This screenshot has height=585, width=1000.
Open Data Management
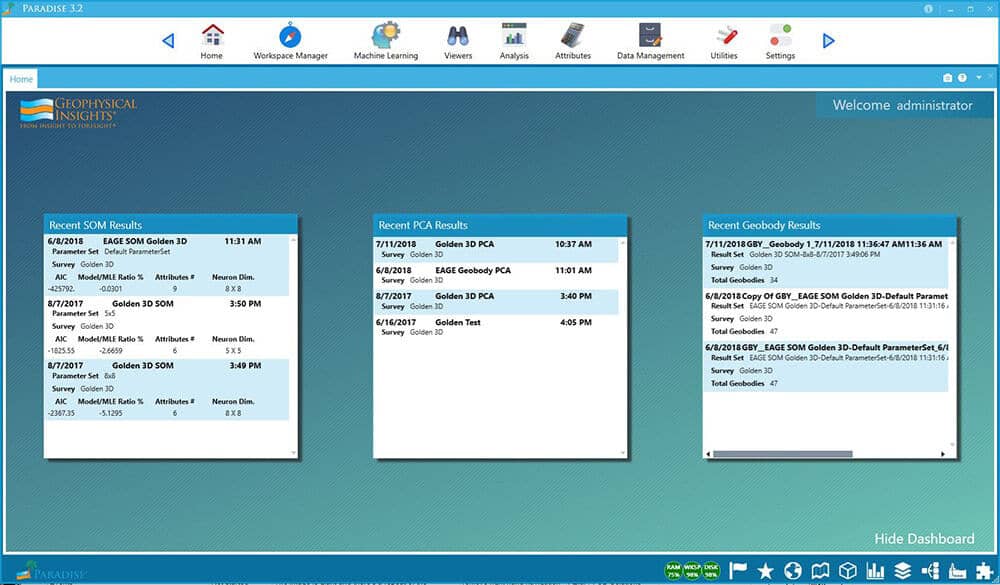[651, 41]
